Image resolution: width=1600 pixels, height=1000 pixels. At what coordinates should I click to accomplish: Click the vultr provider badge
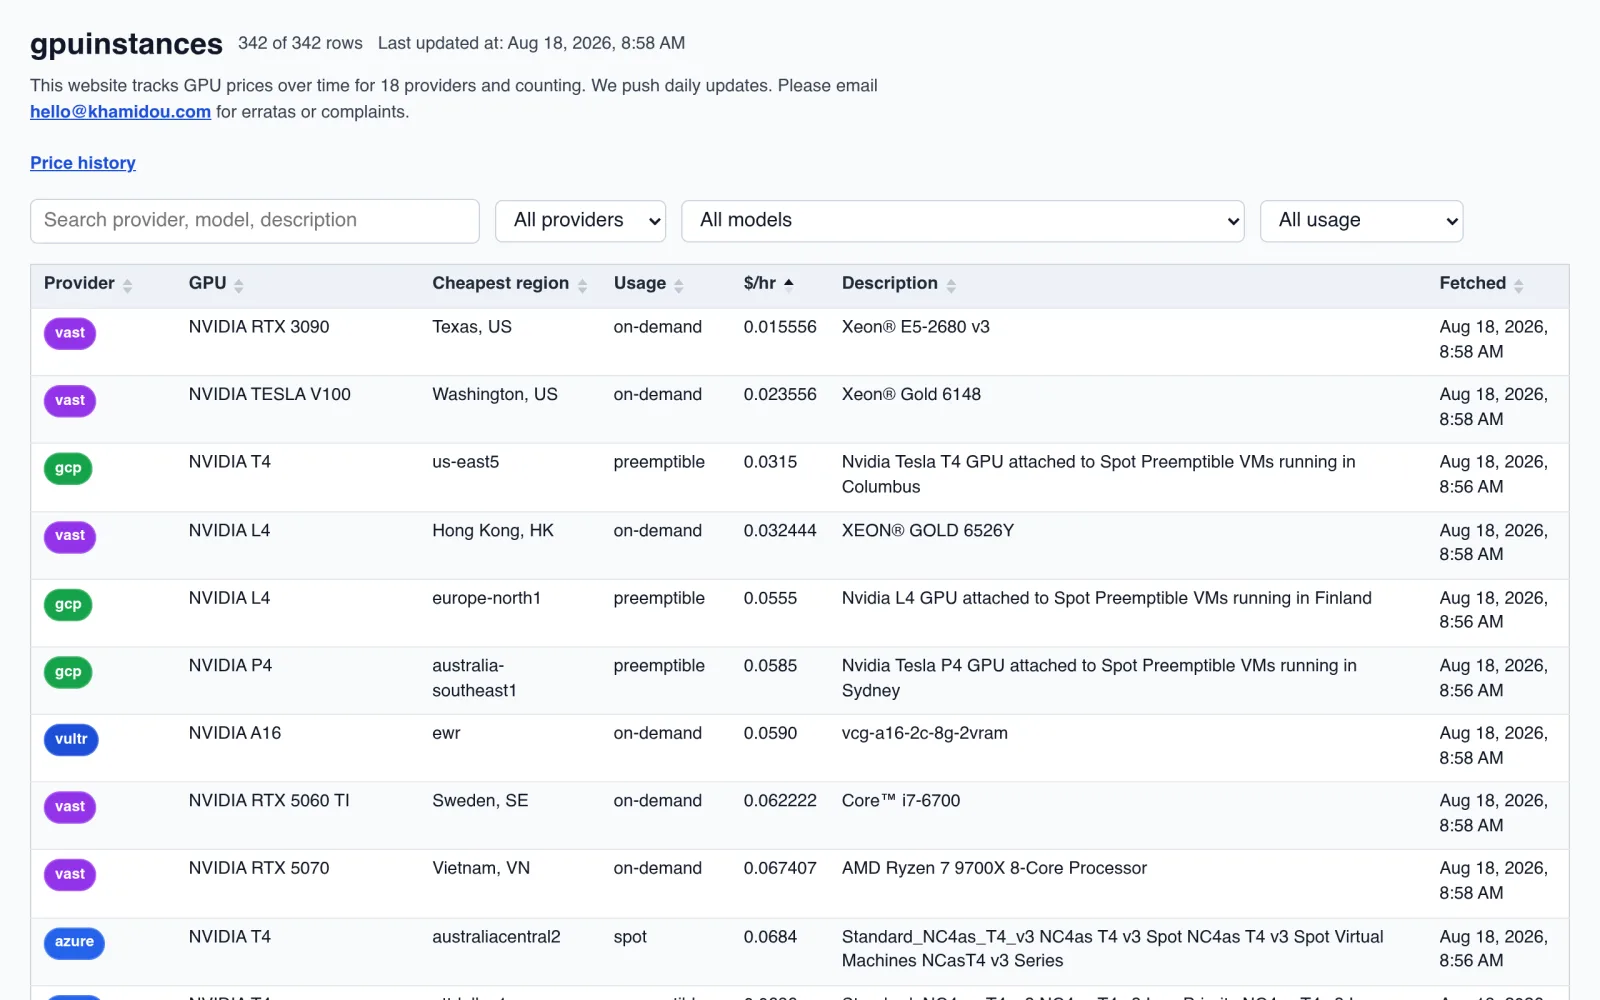pos(71,740)
